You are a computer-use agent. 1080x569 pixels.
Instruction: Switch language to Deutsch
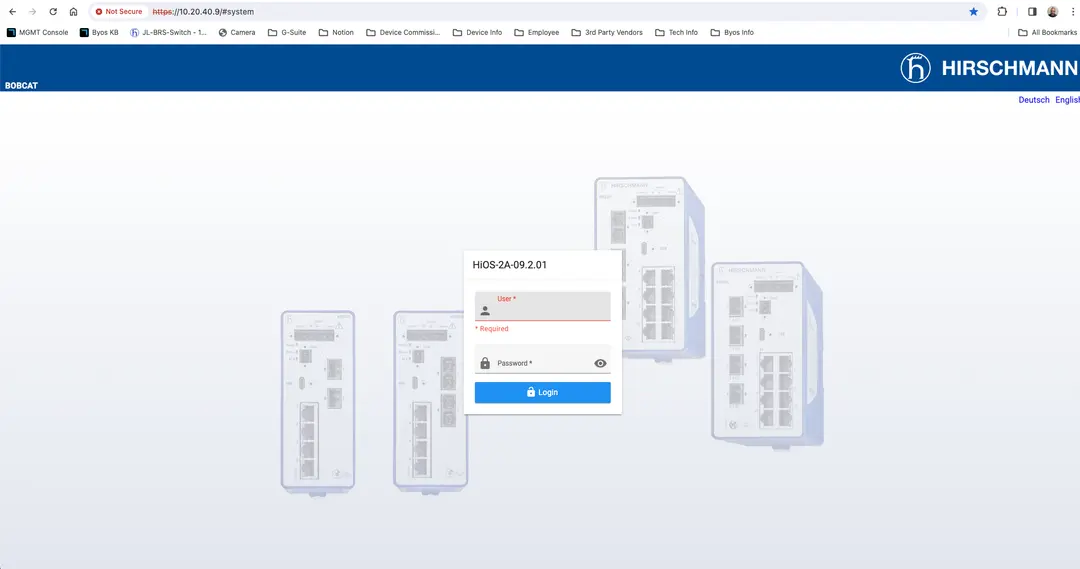coord(1034,100)
